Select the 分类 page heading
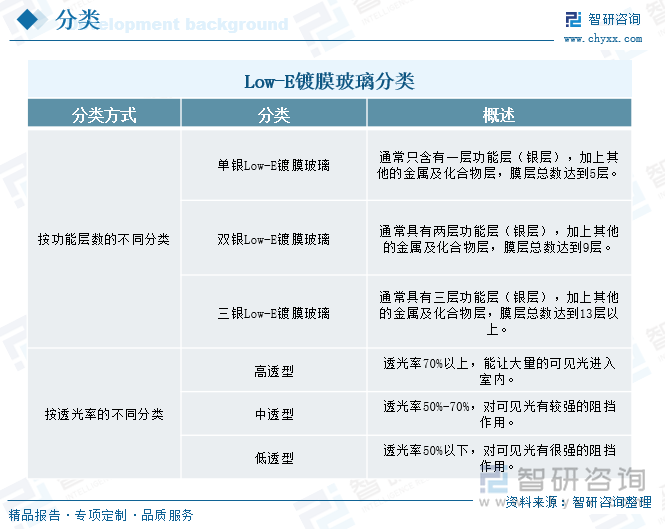Image resolution: width=665 pixels, height=529 pixels. point(78,20)
